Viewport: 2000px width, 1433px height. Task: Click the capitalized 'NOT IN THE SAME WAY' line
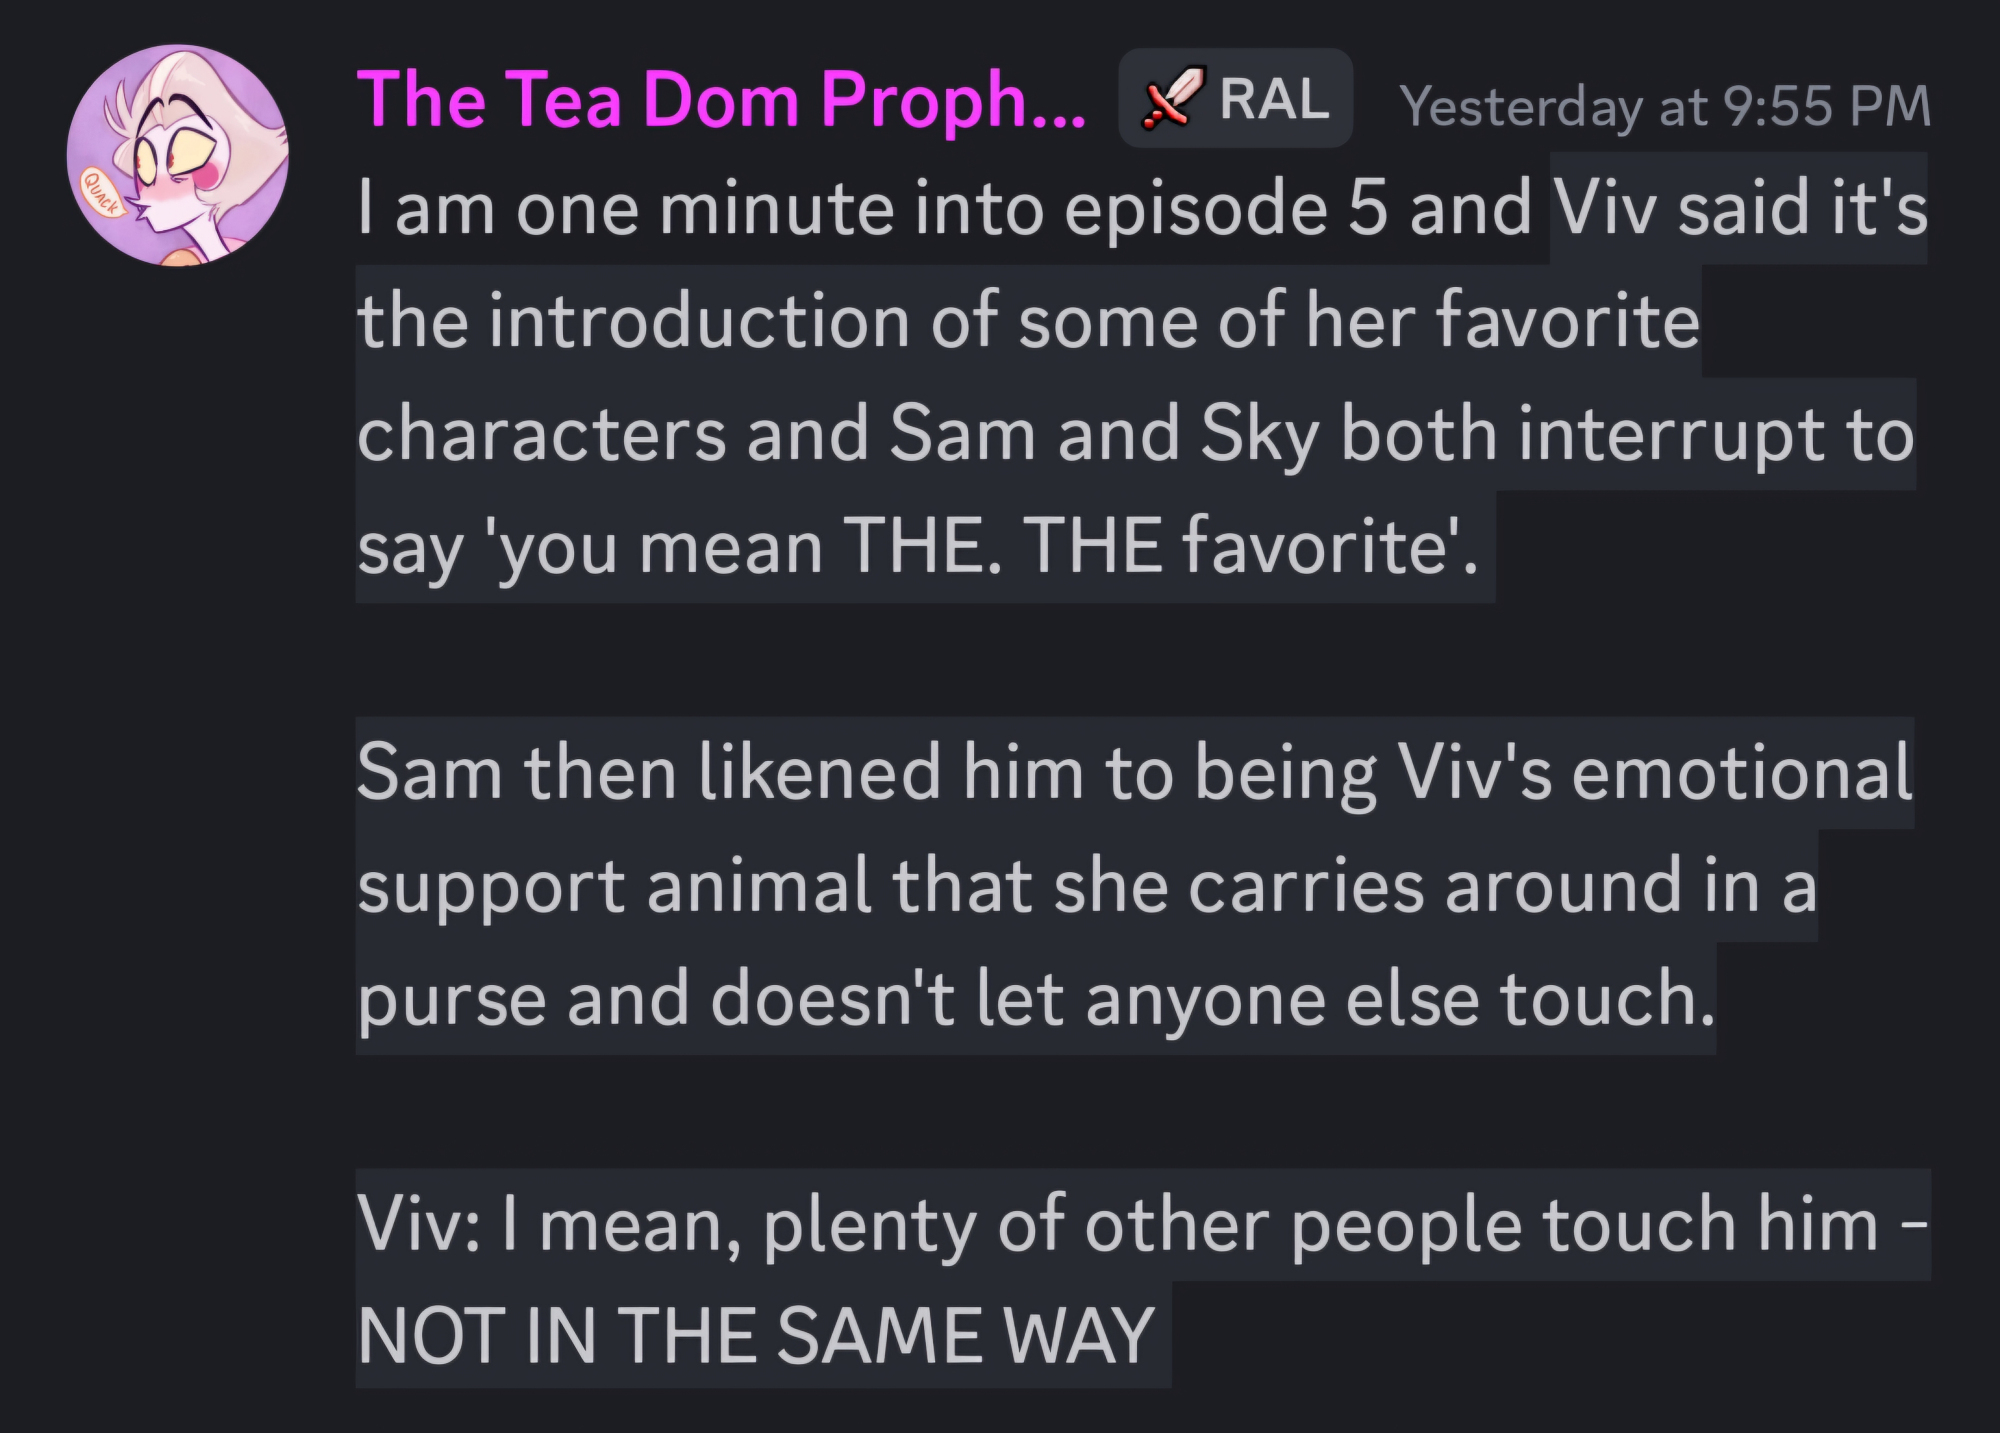pos(757,1337)
